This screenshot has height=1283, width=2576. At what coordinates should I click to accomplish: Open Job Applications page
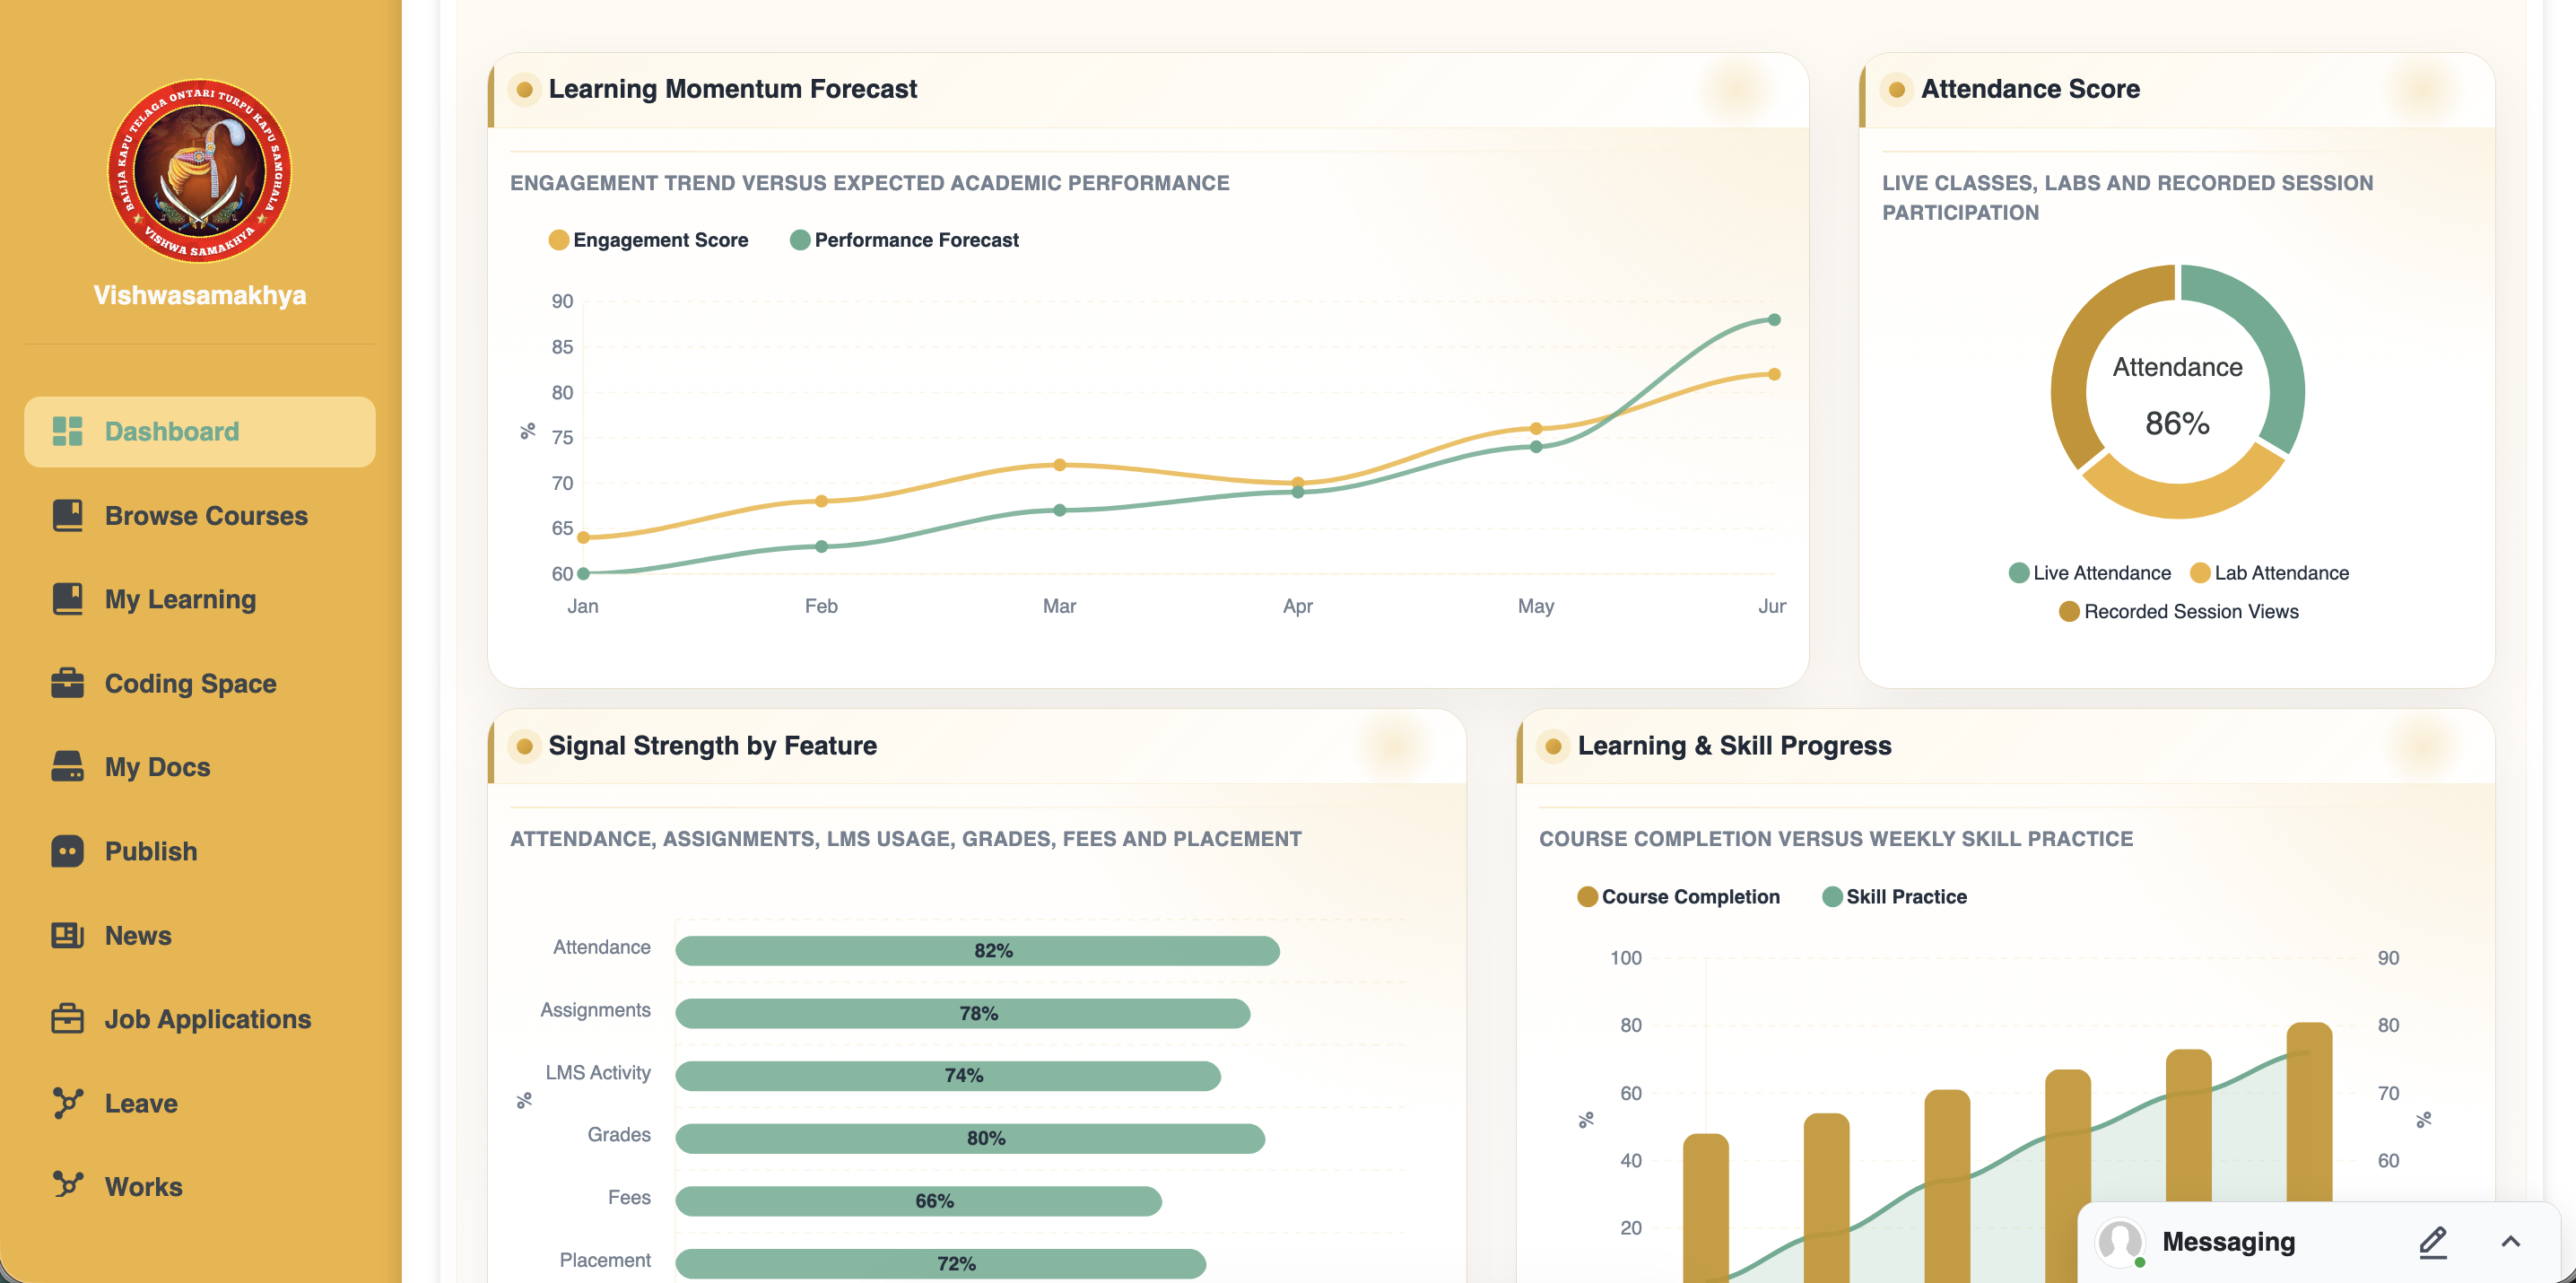tap(200, 1018)
